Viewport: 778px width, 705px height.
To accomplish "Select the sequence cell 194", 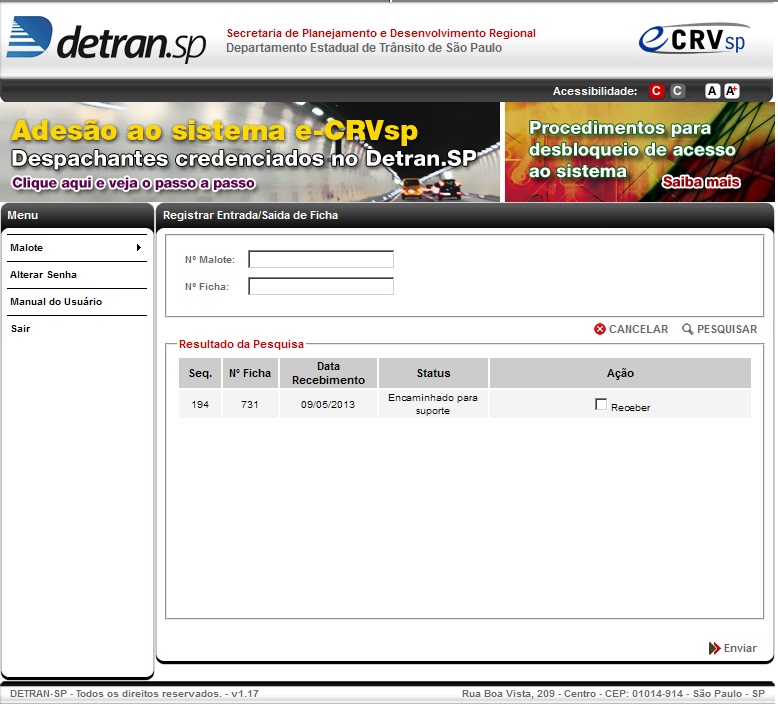I will 200,404.
